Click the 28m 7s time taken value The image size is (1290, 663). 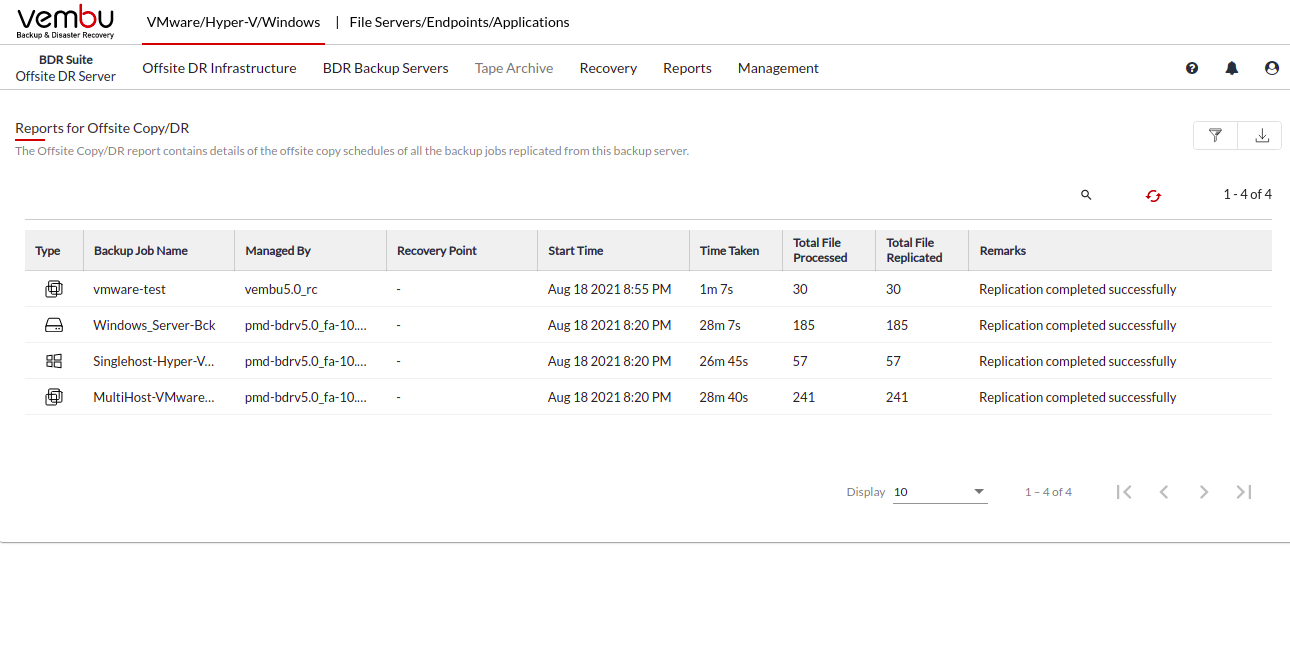click(x=720, y=325)
